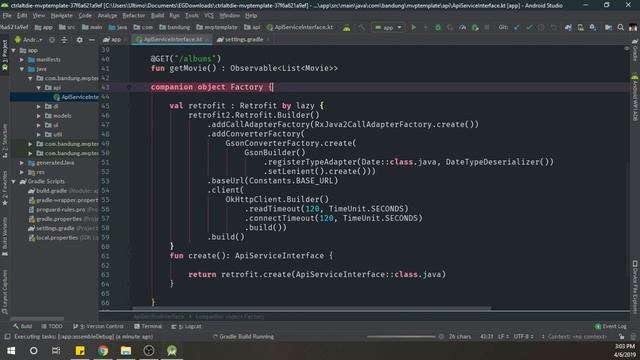
Task: Select the ApiServiceInterface.kt editor tab
Action: (173, 40)
